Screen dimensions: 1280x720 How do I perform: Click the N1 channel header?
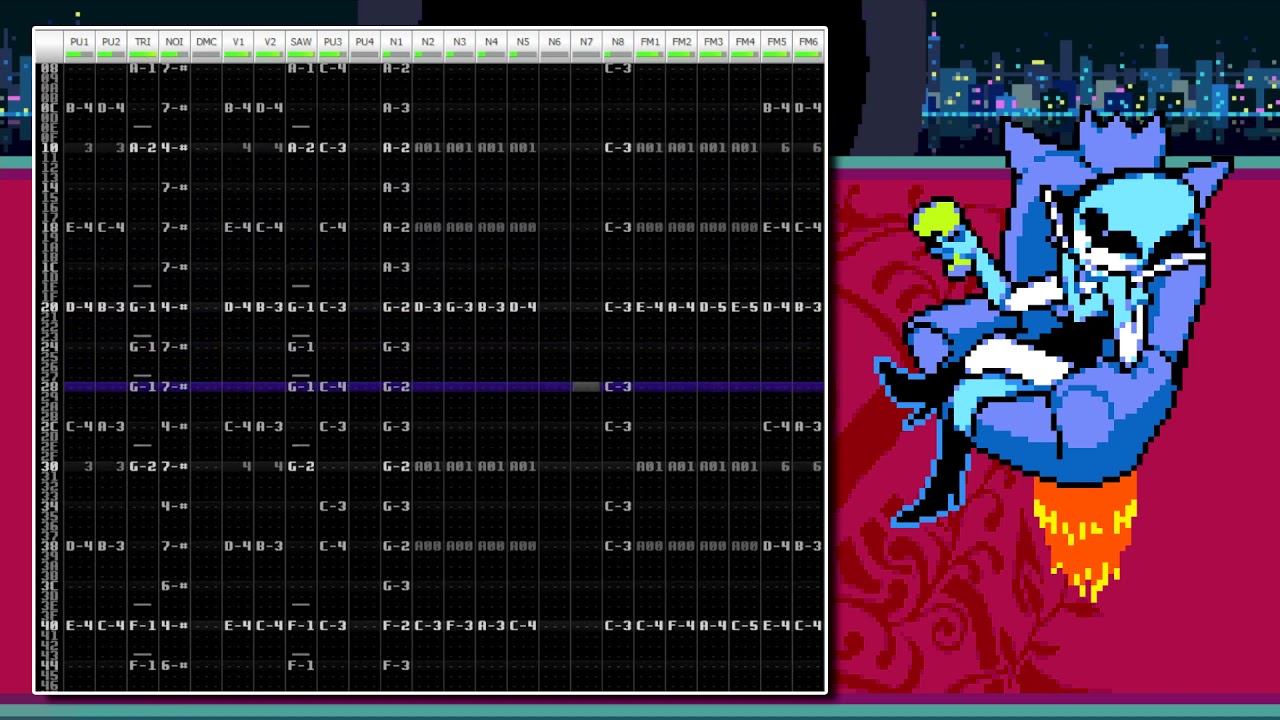(x=396, y=46)
